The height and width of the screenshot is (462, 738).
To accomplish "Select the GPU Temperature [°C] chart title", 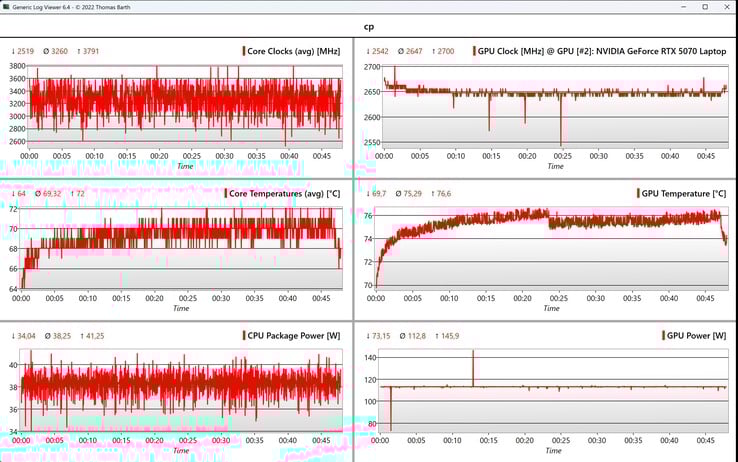I will coord(686,193).
